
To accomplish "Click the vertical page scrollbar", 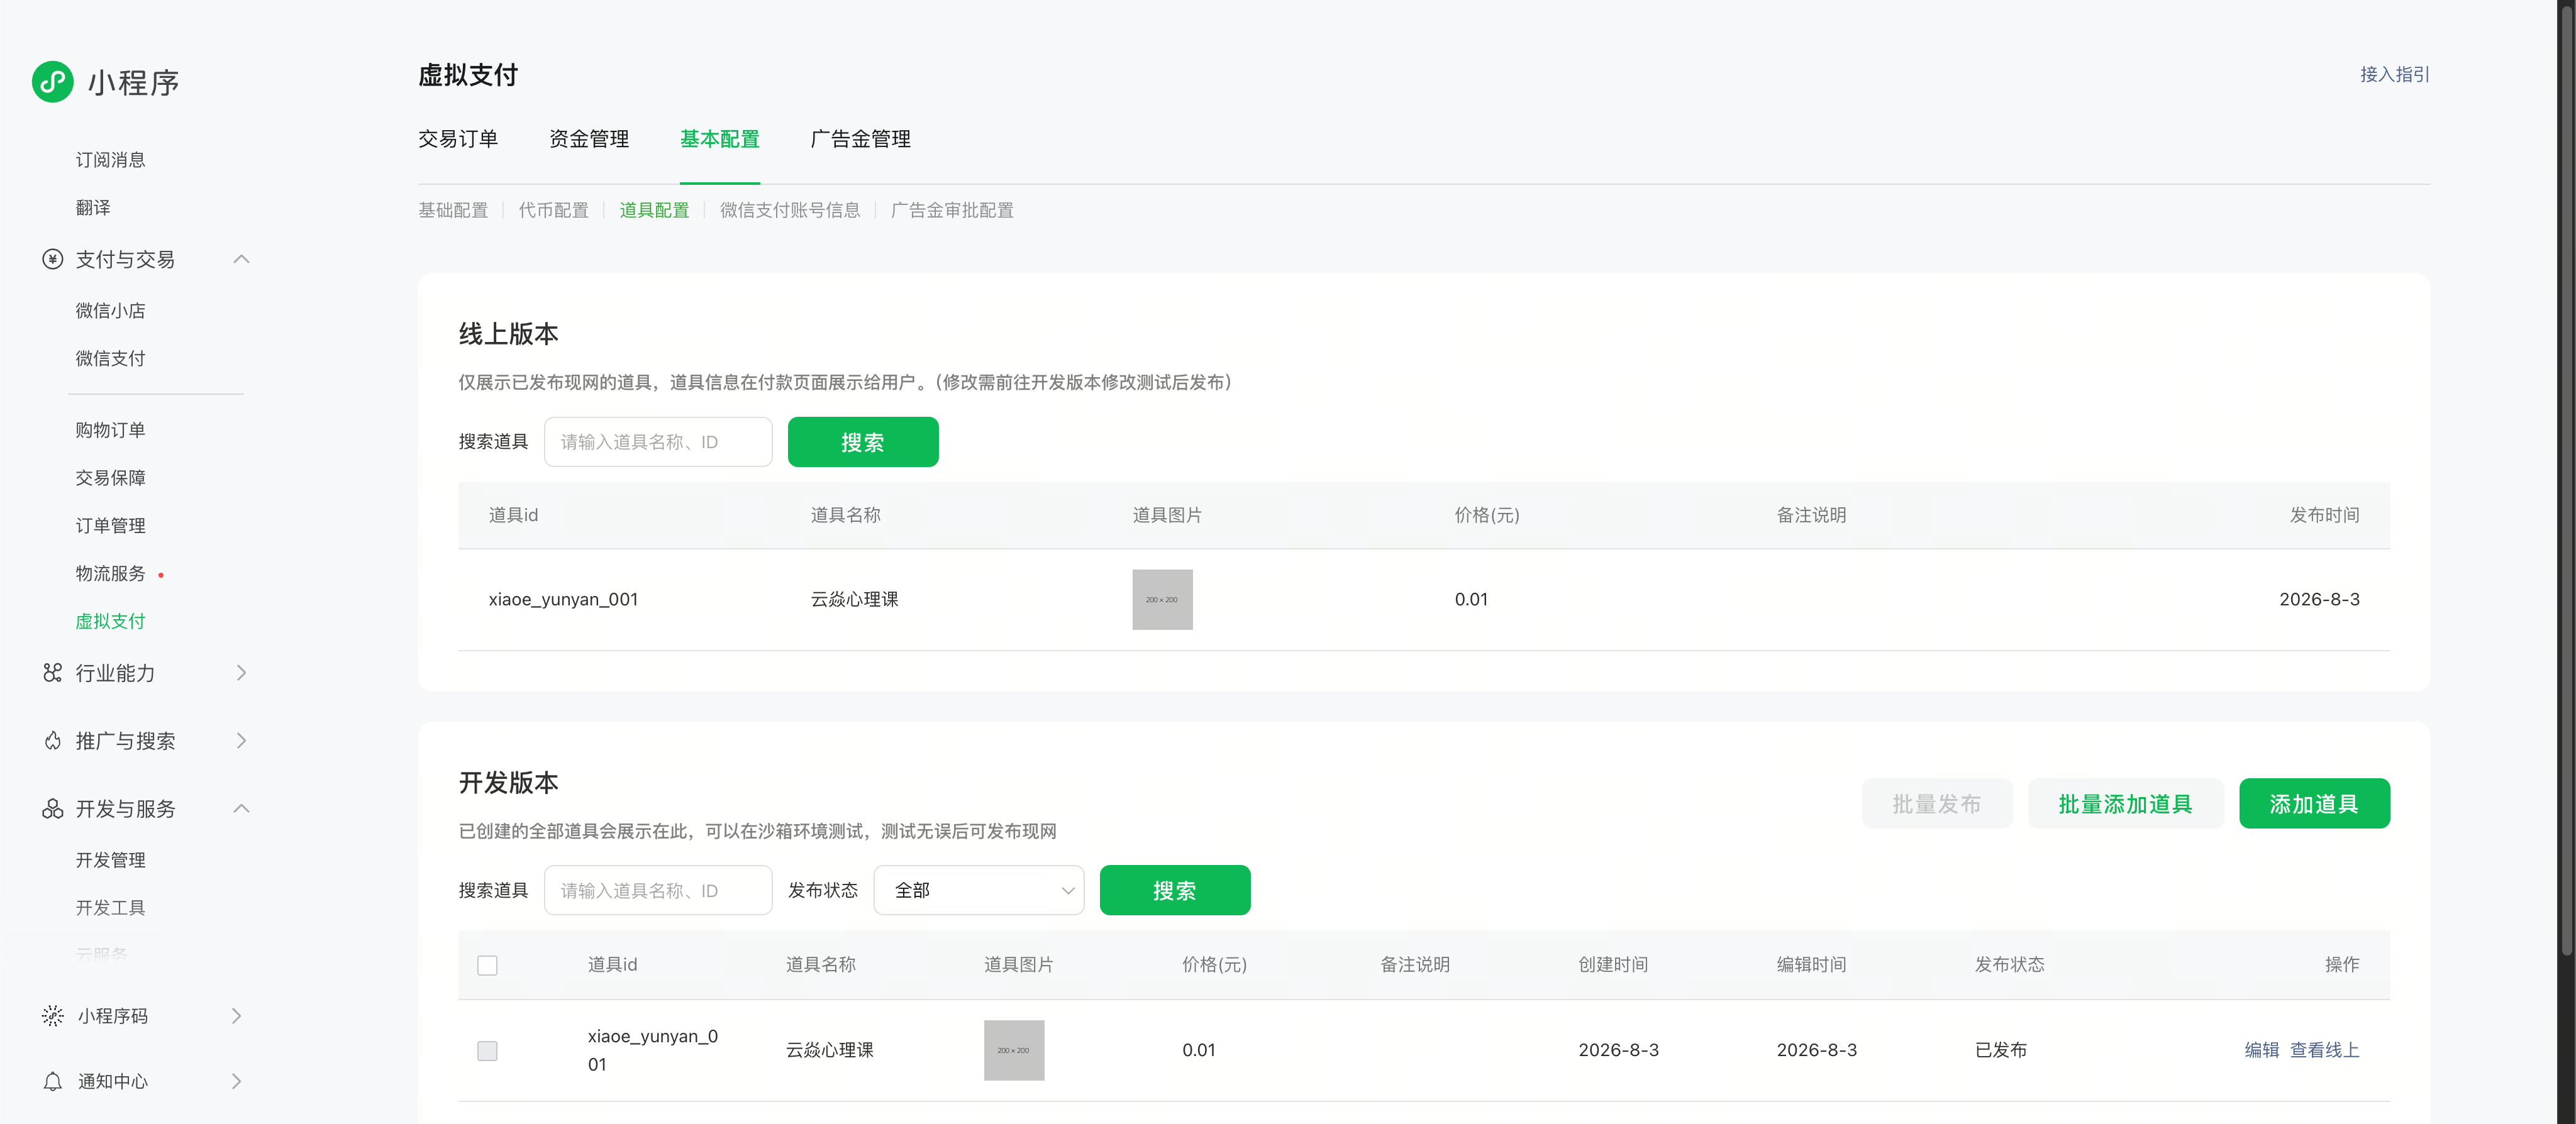I will [x=2566, y=480].
